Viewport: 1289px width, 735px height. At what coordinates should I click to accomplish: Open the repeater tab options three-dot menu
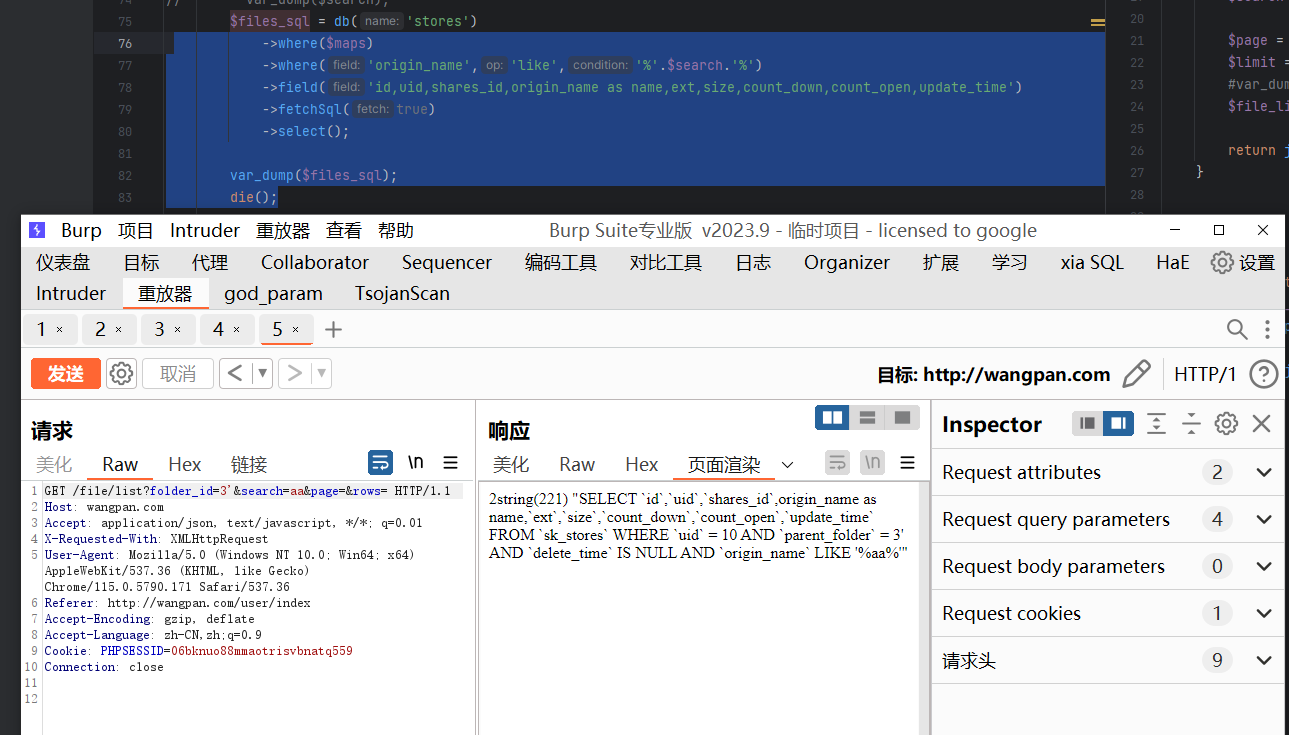pyautogui.click(x=1267, y=329)
